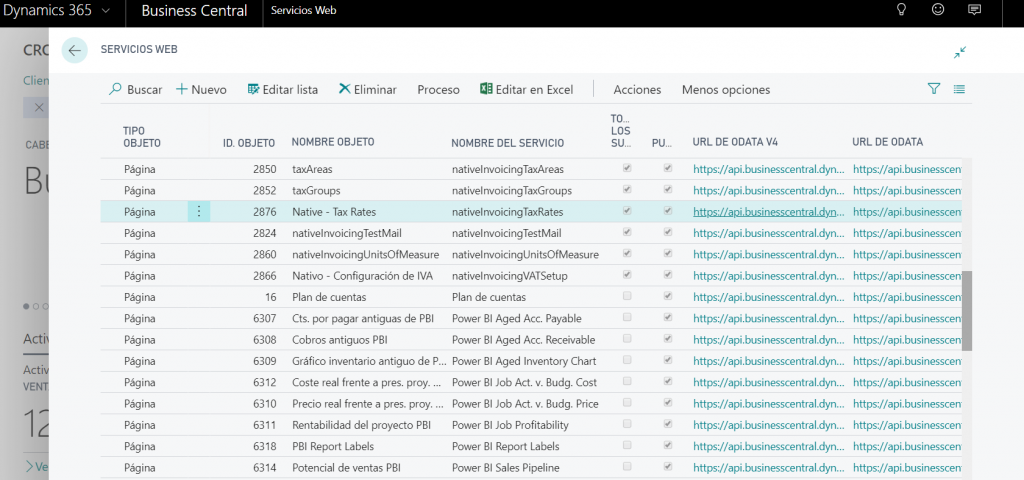Expand the Dynamics 365 app dropdown
The image size is (1024, 480).
click(x=106, y=11)
